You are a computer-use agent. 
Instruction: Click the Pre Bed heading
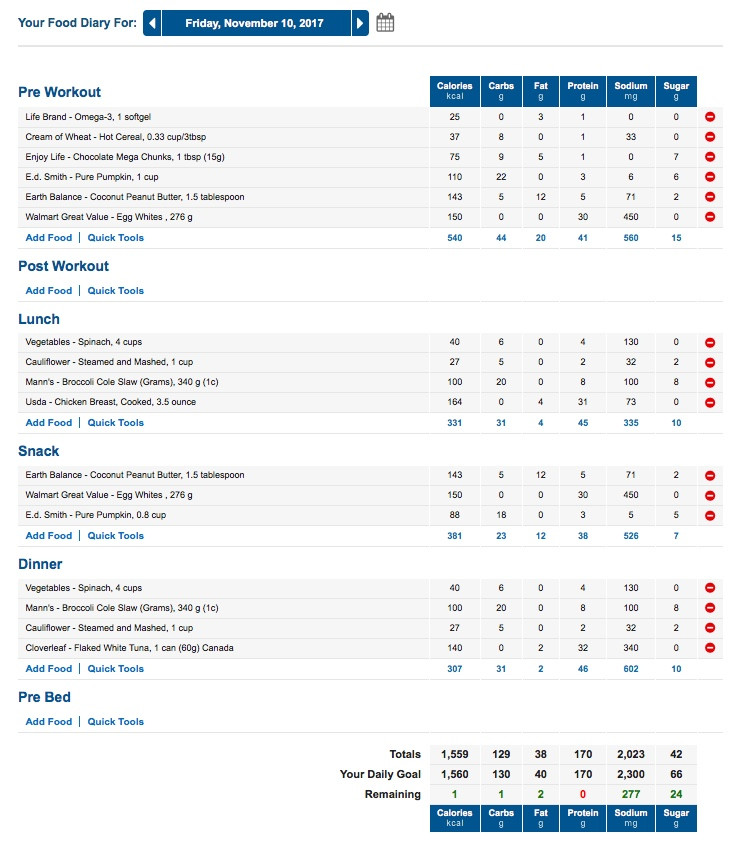[44, 698]
